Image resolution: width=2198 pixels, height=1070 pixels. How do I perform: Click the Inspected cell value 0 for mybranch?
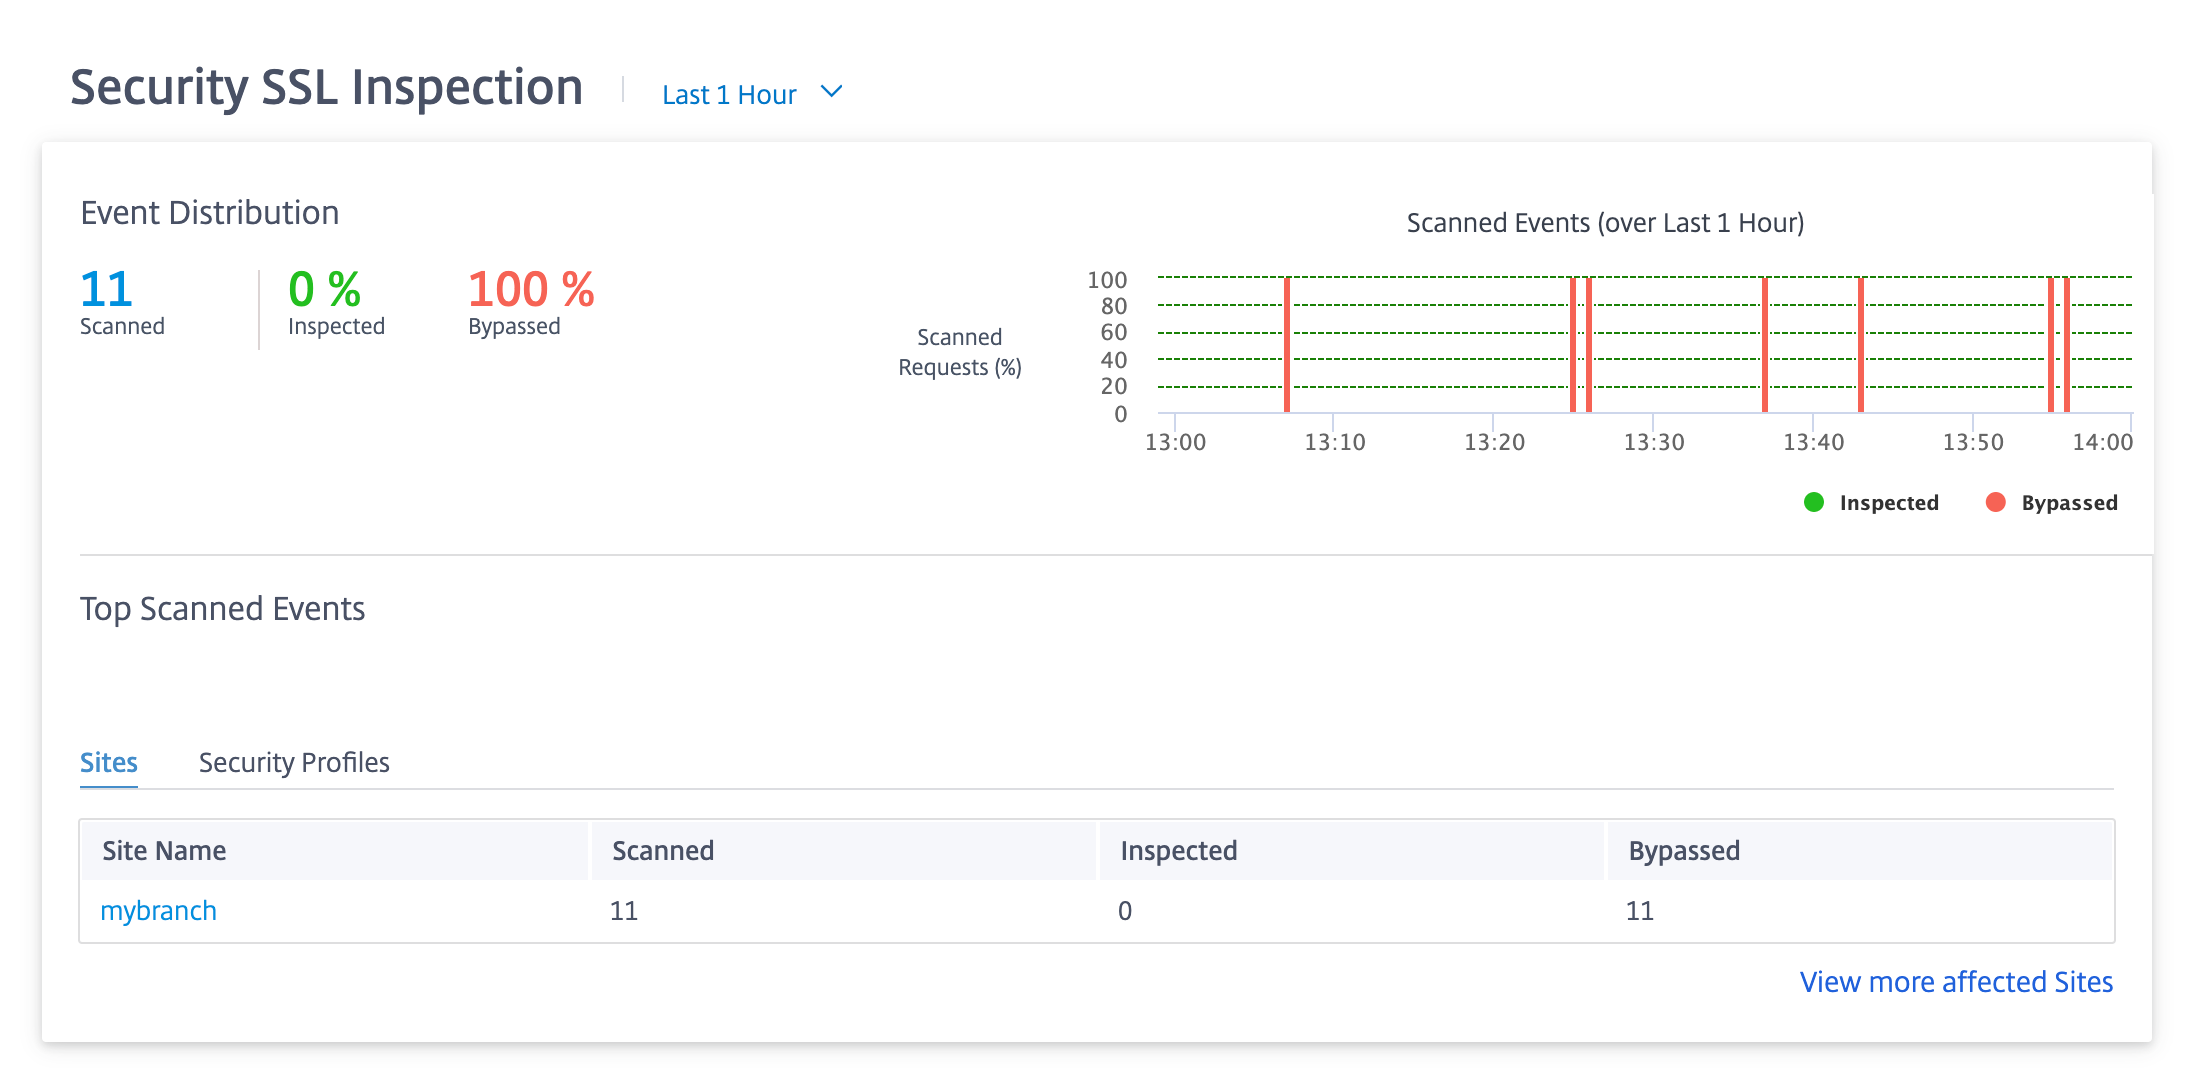(x=1125, y=910)
